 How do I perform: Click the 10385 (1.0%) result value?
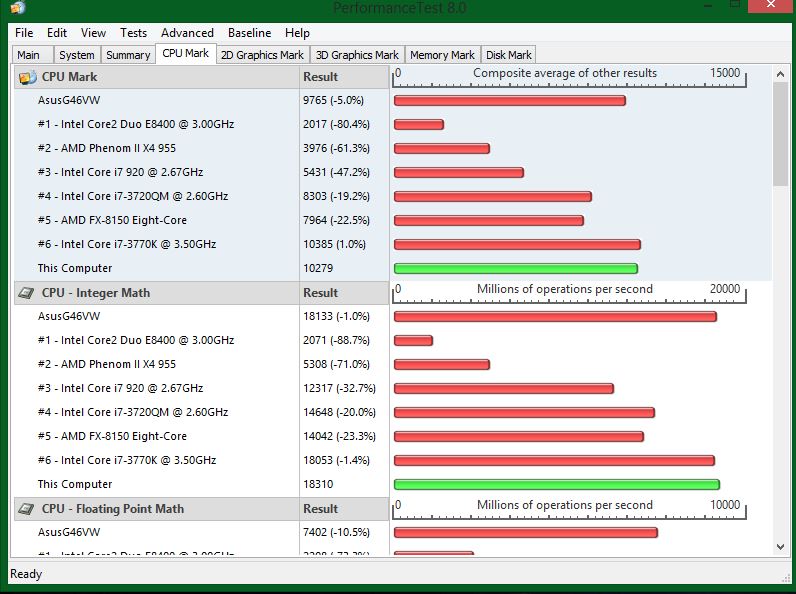pyautogui.click(x=335, y=244)
